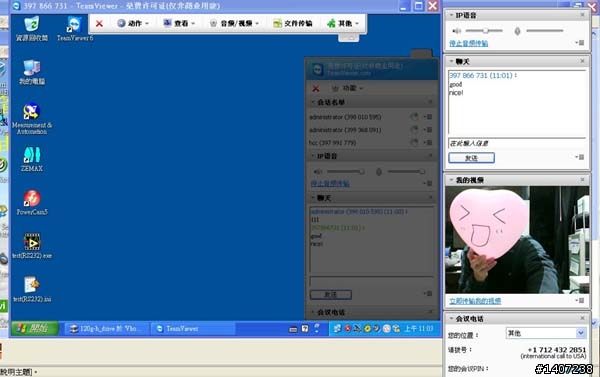This screenshot has width=600, height=377.
Task: Select the My Computer desktop icon
Action: [x=32, y=72]
